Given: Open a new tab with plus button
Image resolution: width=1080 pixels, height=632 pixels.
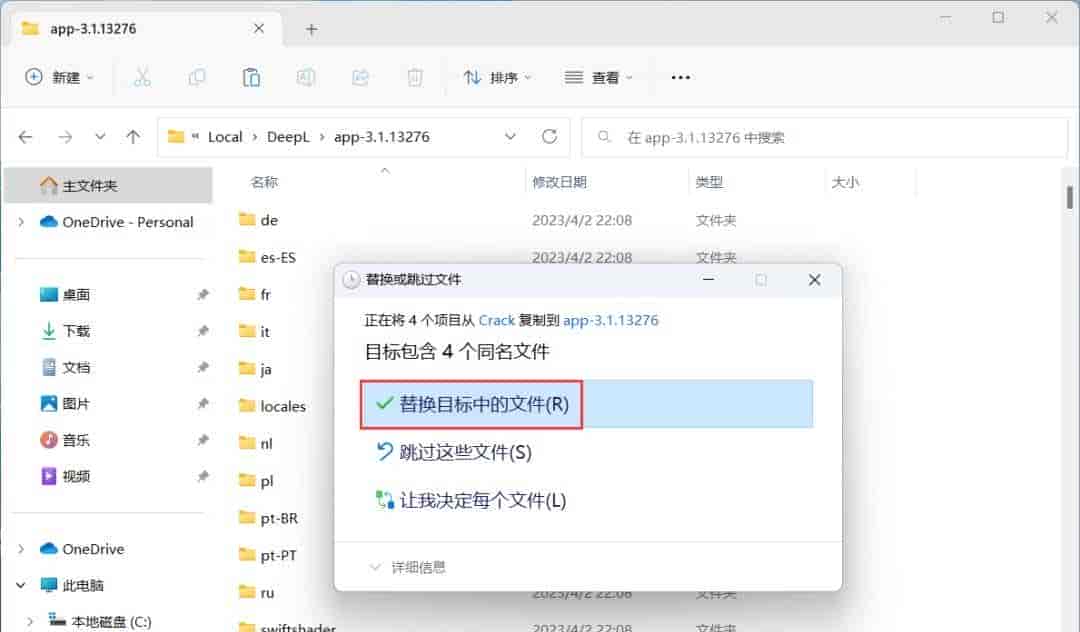Looking at the screenshot, I should pyautogui.click(x=311, y=29).
